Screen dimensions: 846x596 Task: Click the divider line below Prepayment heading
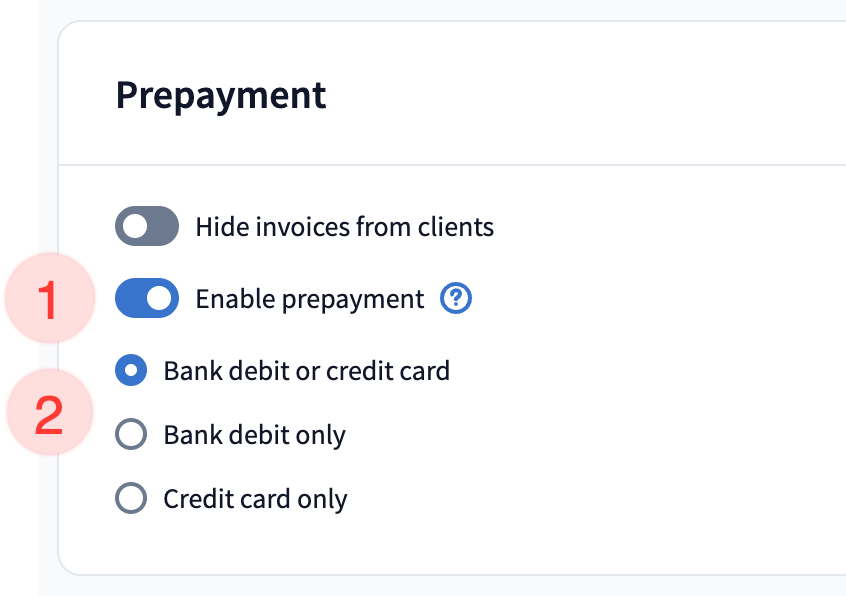[x=450, y=164]
